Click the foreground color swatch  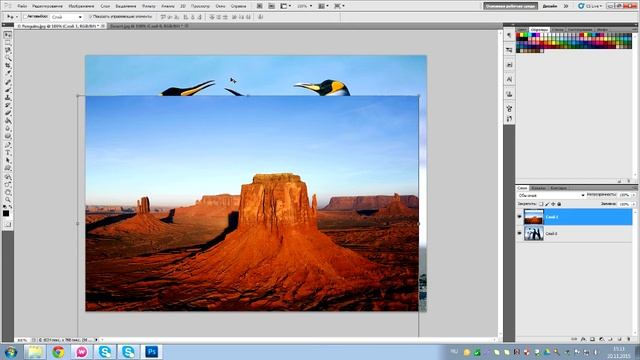pyautogui.click(x=6, y=213)
